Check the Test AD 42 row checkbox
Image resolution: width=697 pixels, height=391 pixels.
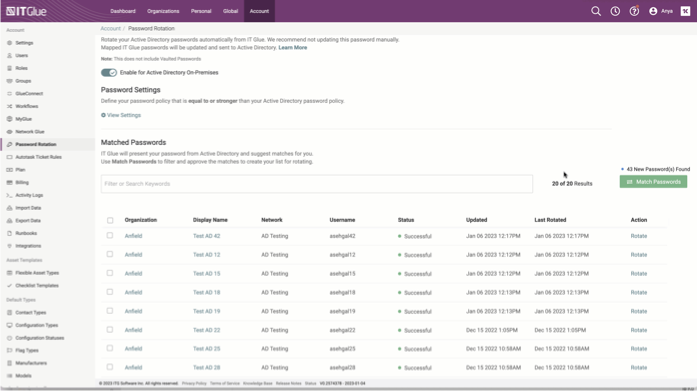(110, 235)
